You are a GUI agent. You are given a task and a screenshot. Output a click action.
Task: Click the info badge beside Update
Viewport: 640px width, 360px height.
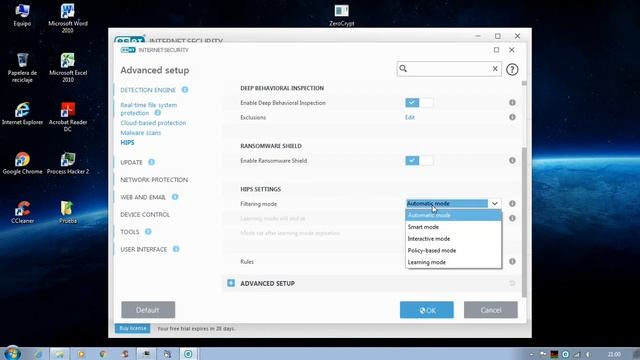coord(151,162)
